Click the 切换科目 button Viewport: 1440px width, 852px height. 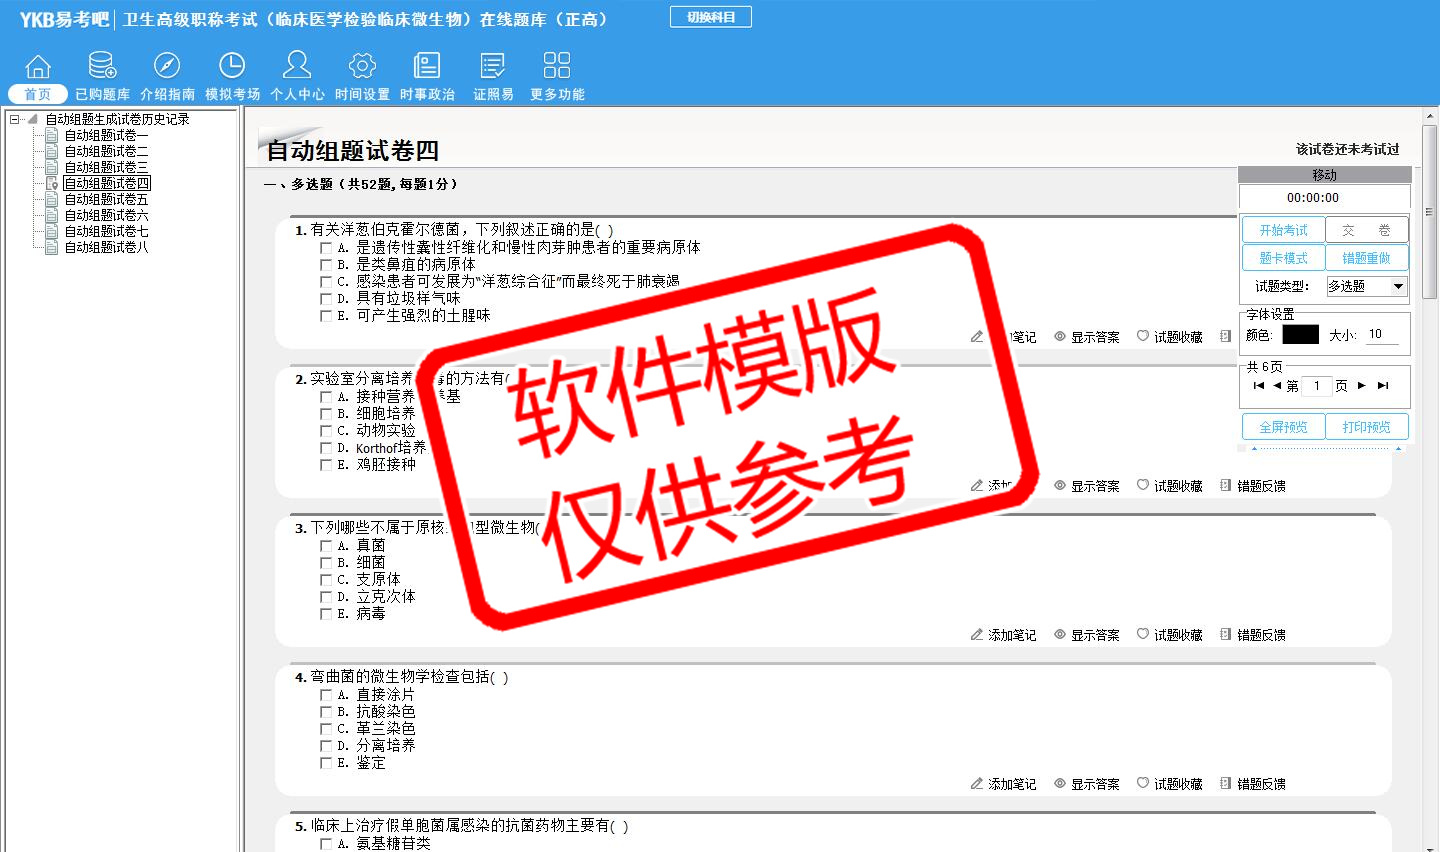click(x=711, y=17)
